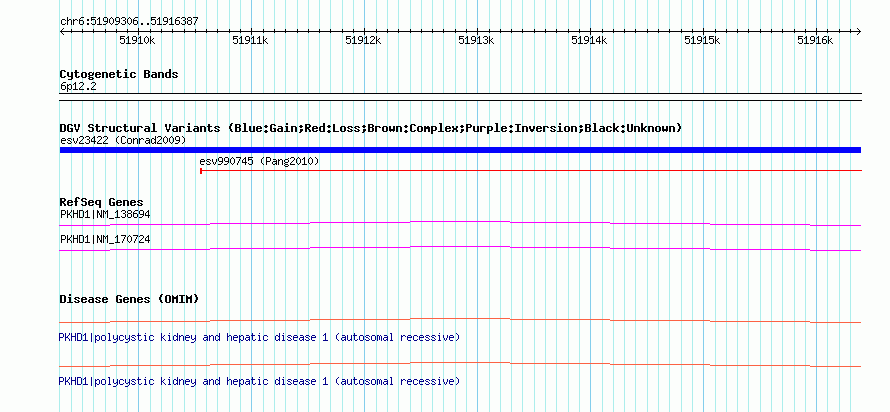Click the RefSeq Genes track heading
890x412 pixels.
tap(102, 202)
